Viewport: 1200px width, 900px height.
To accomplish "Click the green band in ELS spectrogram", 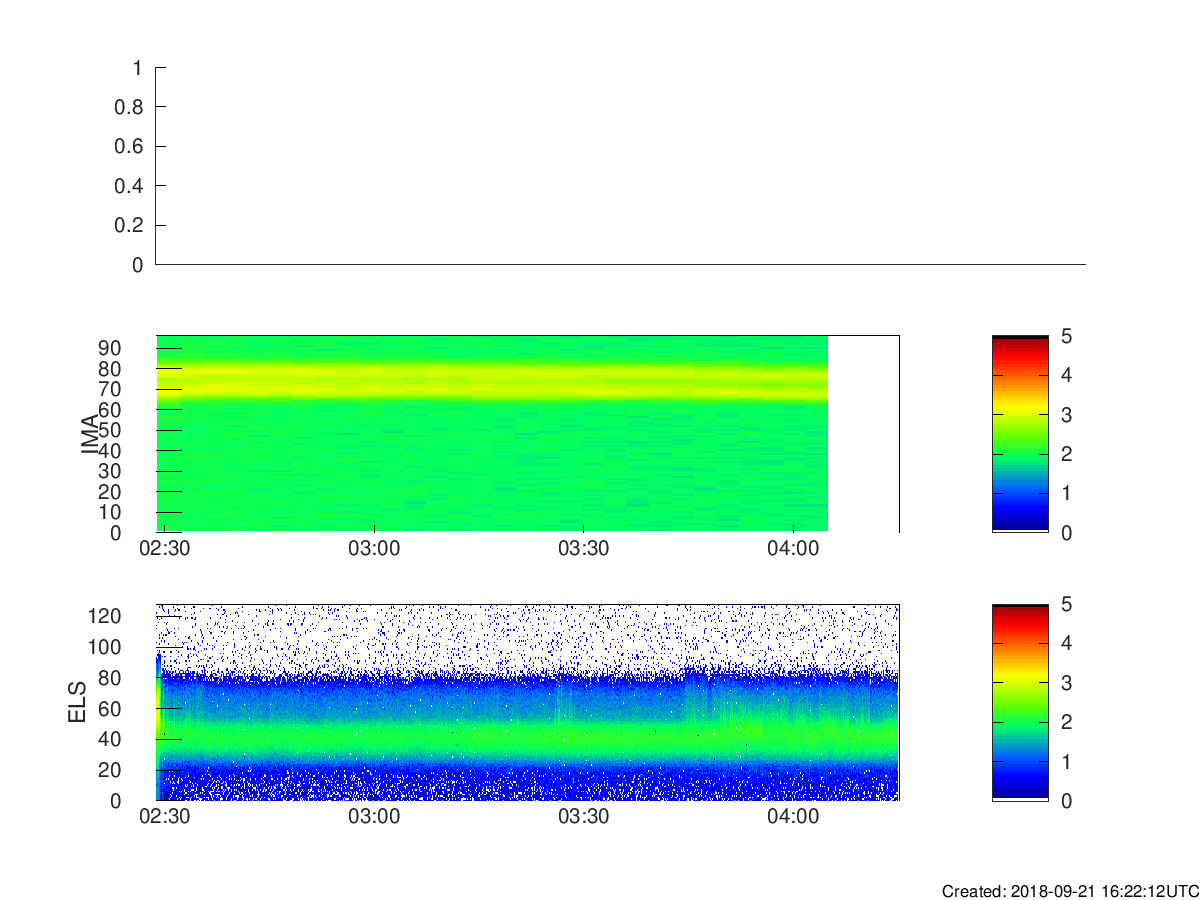I will point(528,738).
